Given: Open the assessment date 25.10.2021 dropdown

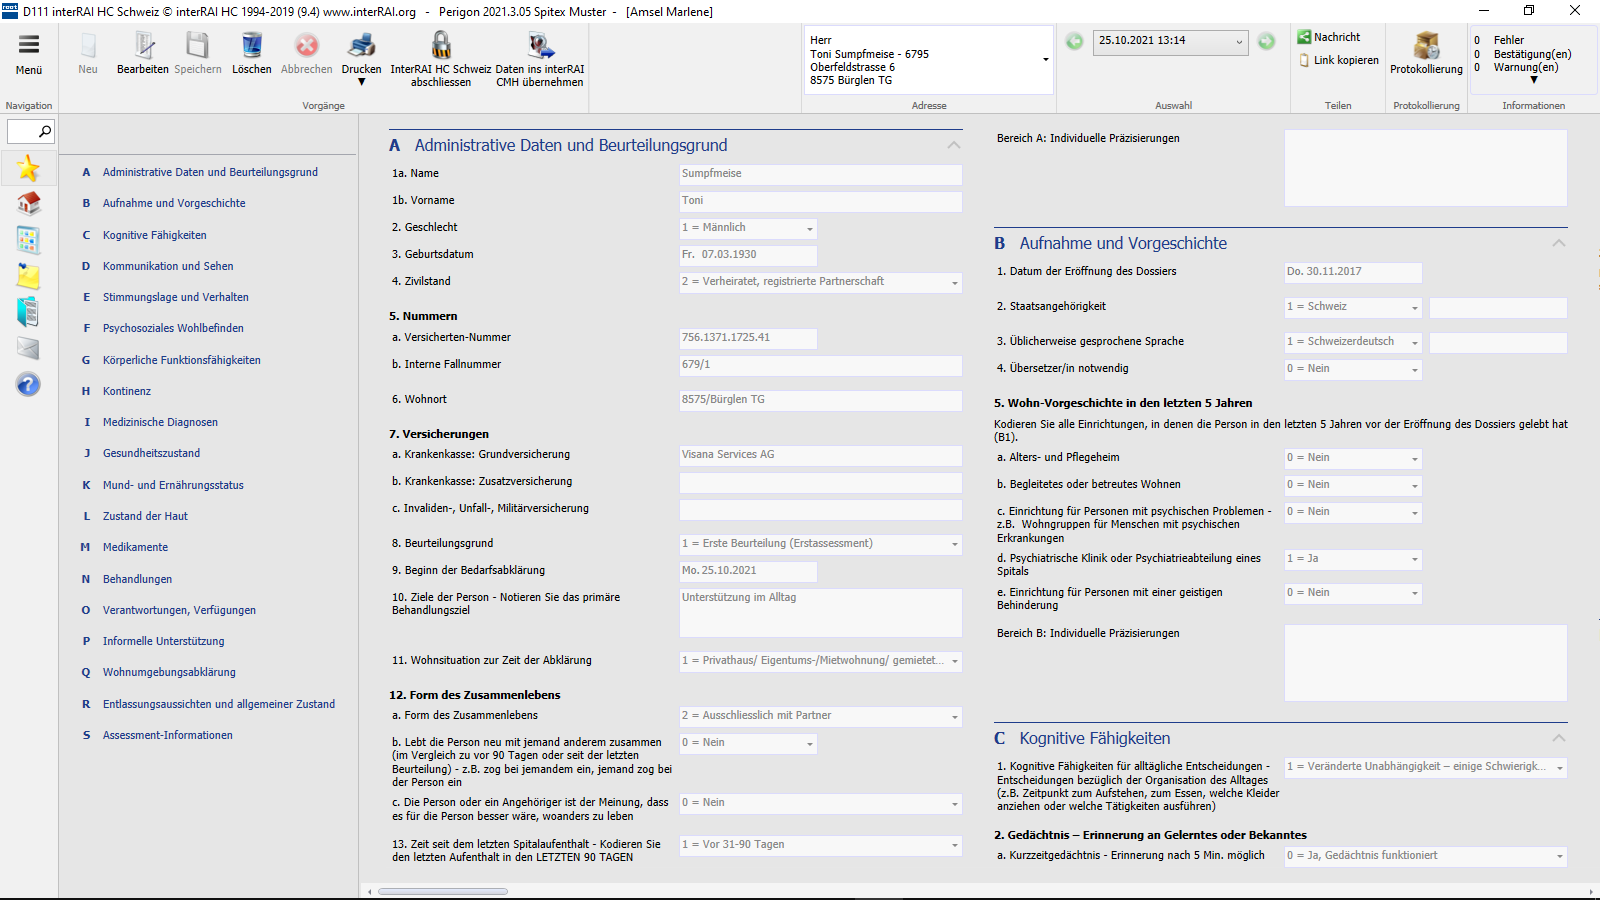Looking at the screenshot, I should 1239,42.
